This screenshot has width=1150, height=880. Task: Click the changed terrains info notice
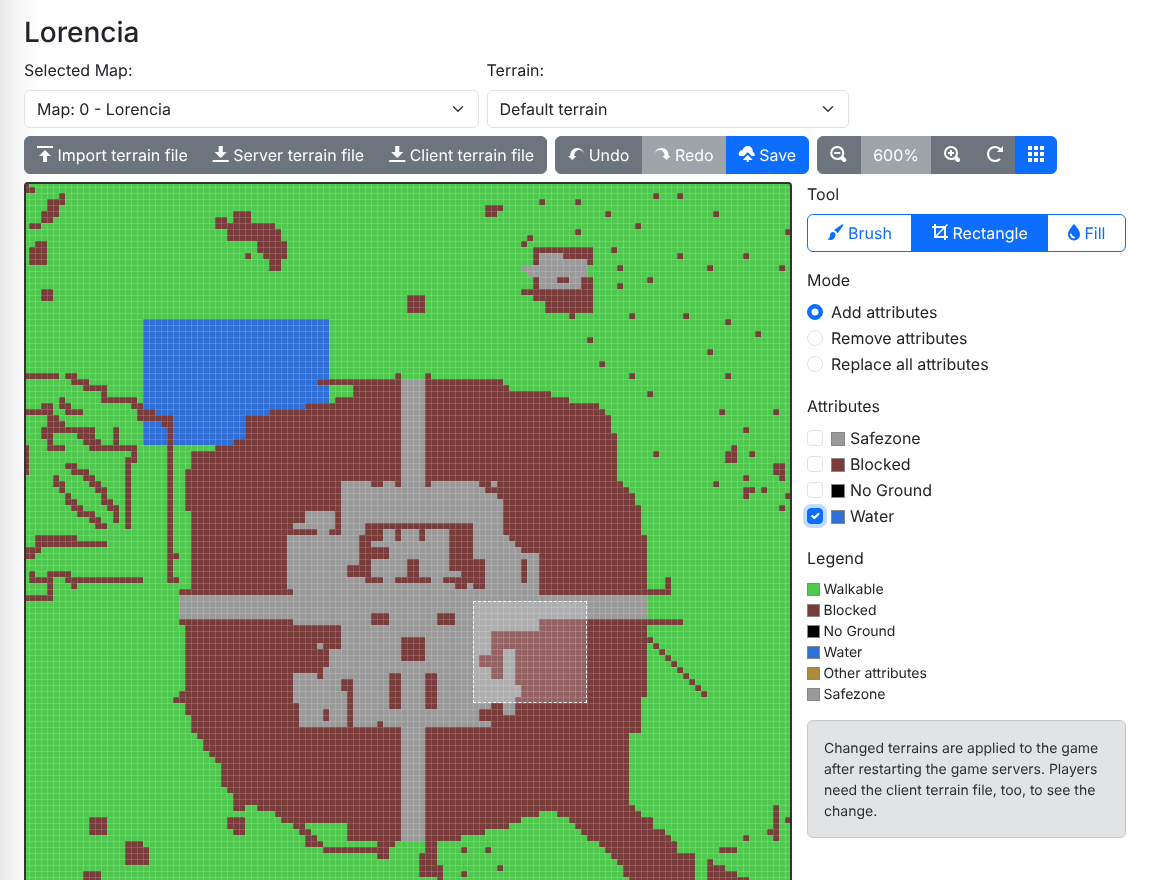tap(966, 779)
